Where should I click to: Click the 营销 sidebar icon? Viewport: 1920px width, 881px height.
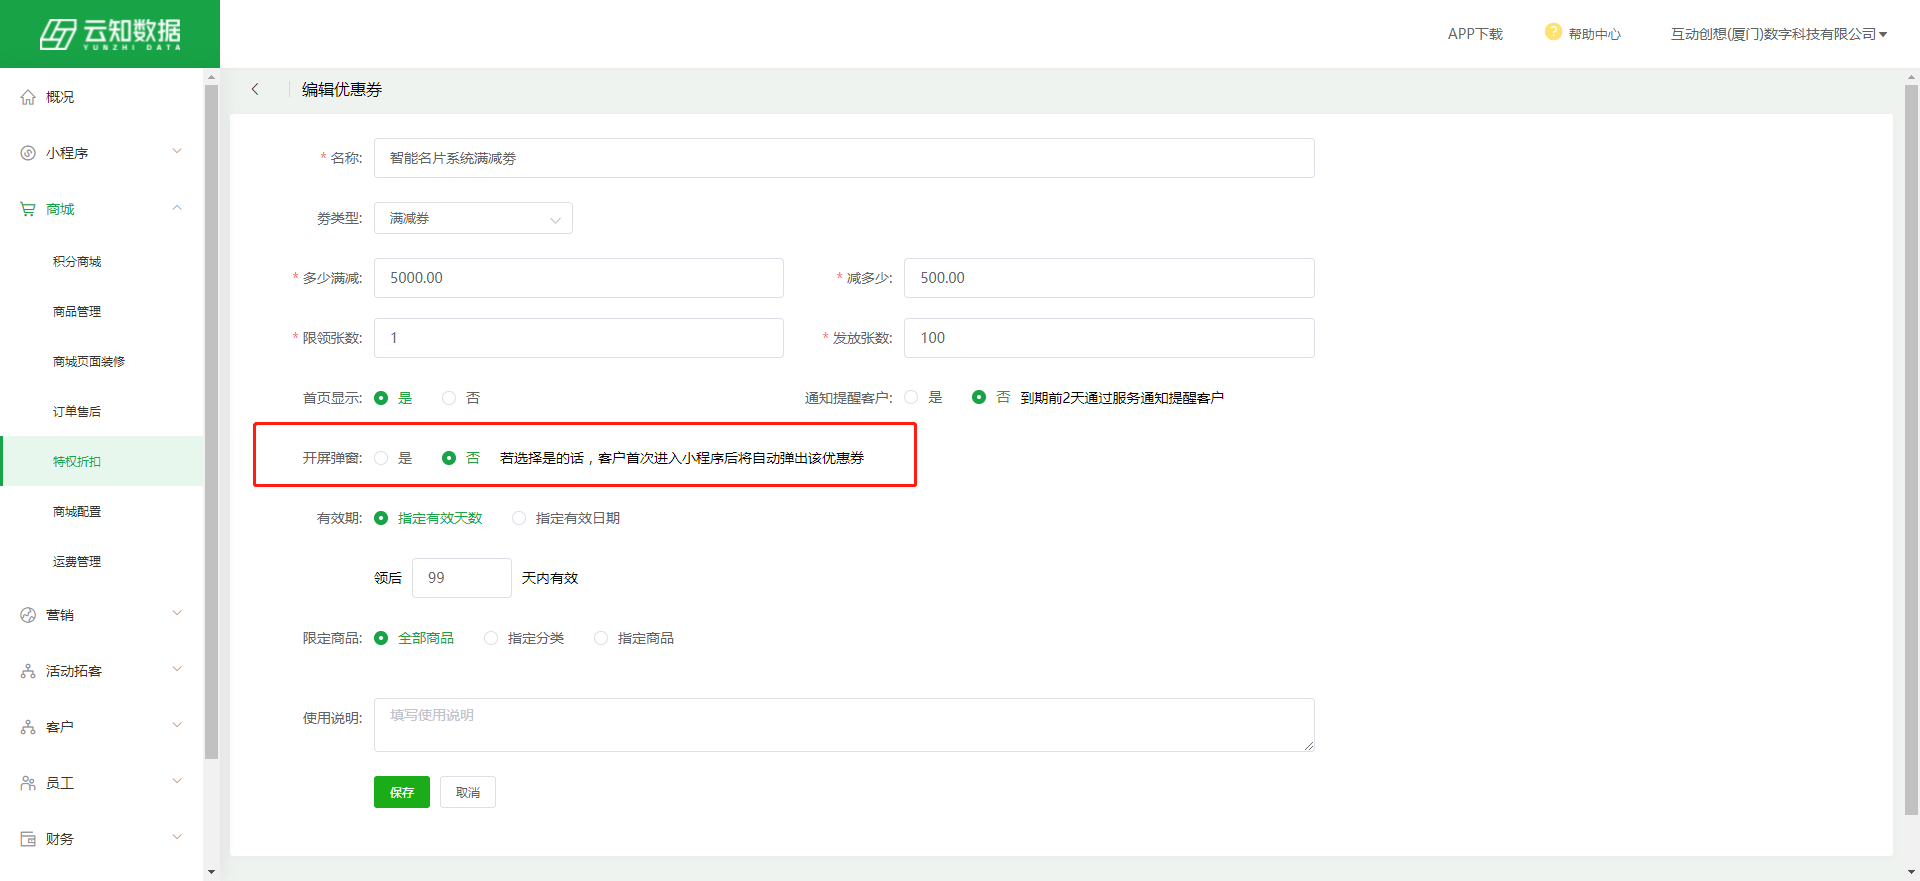[28, 615]
